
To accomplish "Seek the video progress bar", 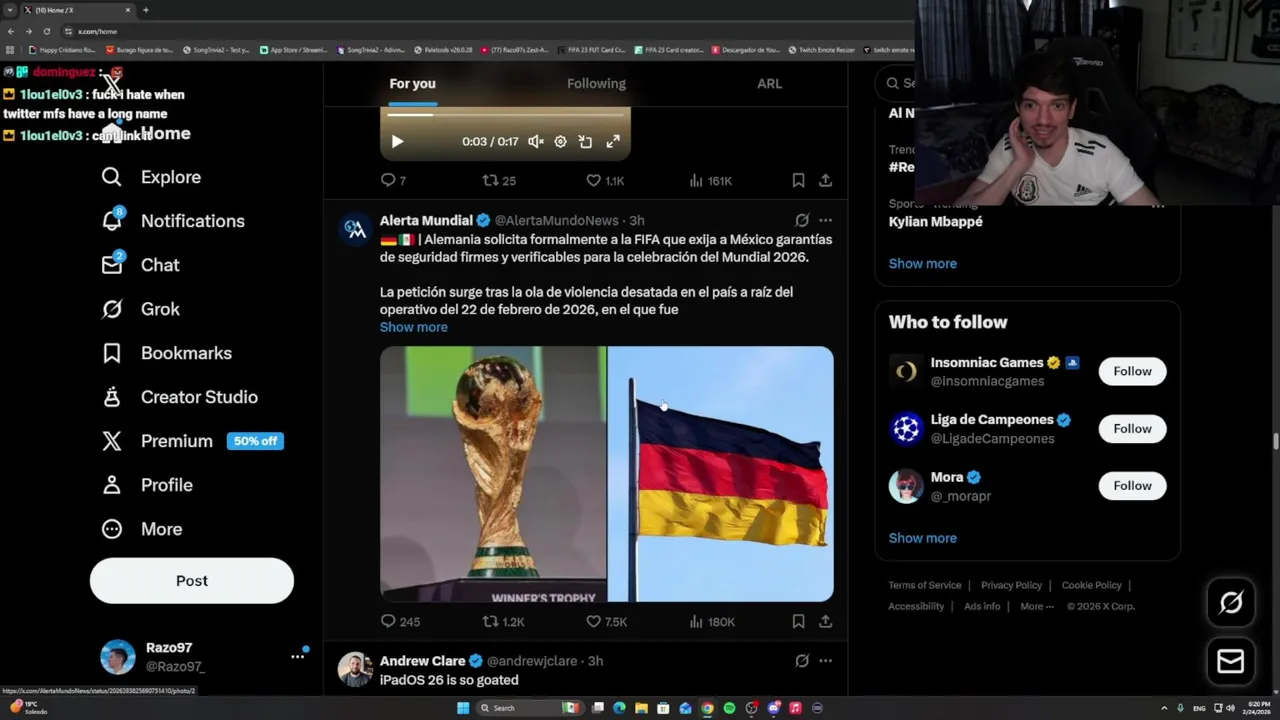I will 505,114.
